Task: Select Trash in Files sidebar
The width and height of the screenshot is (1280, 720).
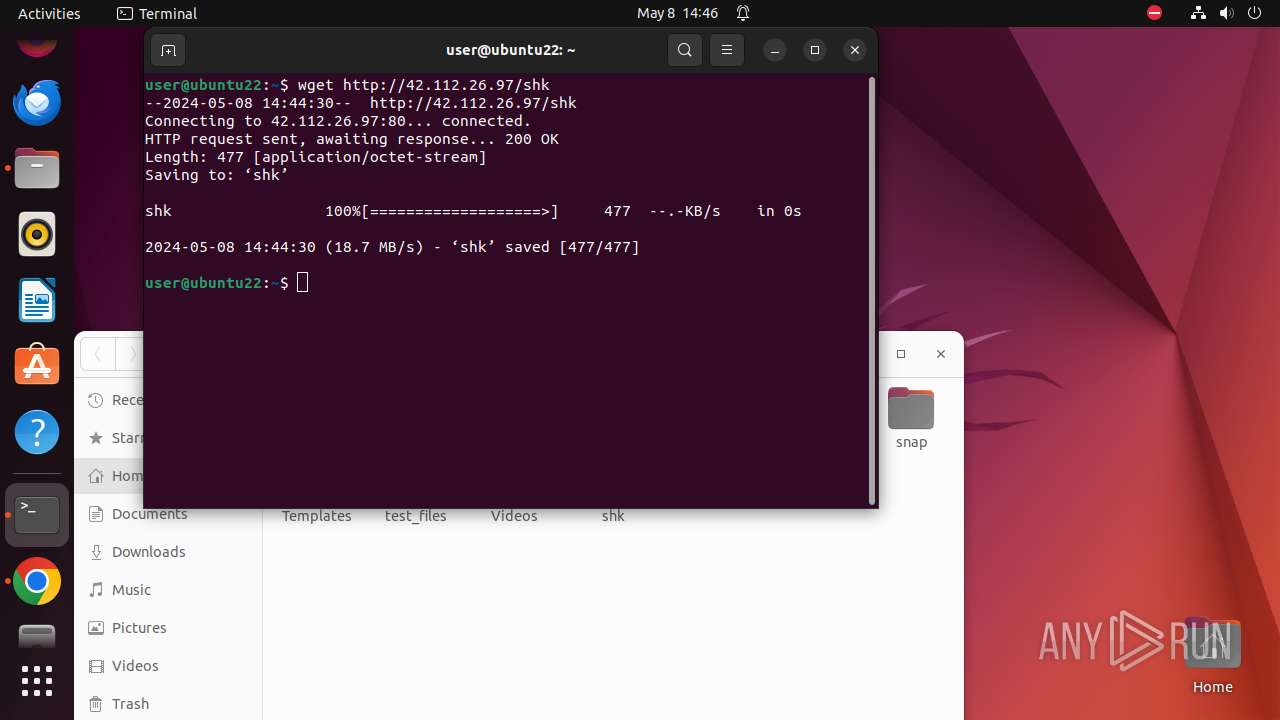Action: pyautogui.click(x=168, y=704)
